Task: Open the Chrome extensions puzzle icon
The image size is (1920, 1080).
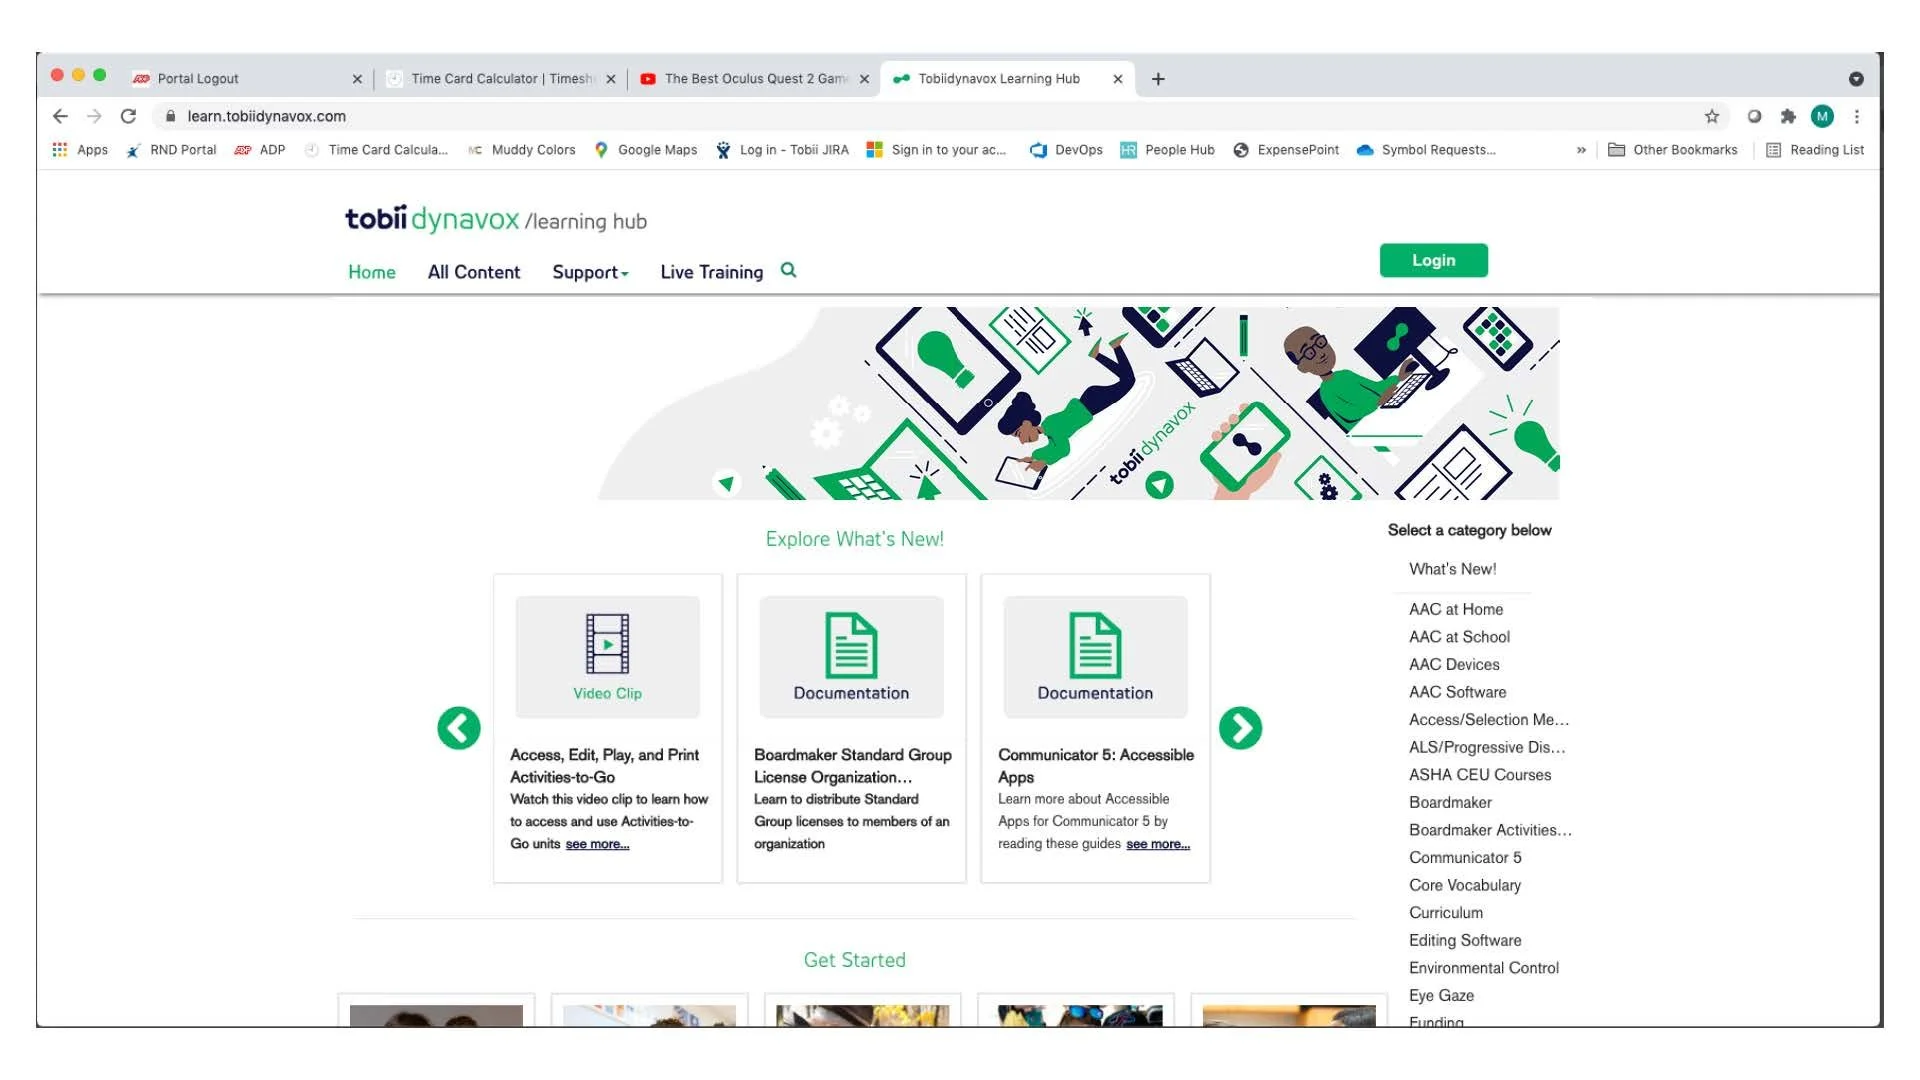Action: tap(1788, 116)
